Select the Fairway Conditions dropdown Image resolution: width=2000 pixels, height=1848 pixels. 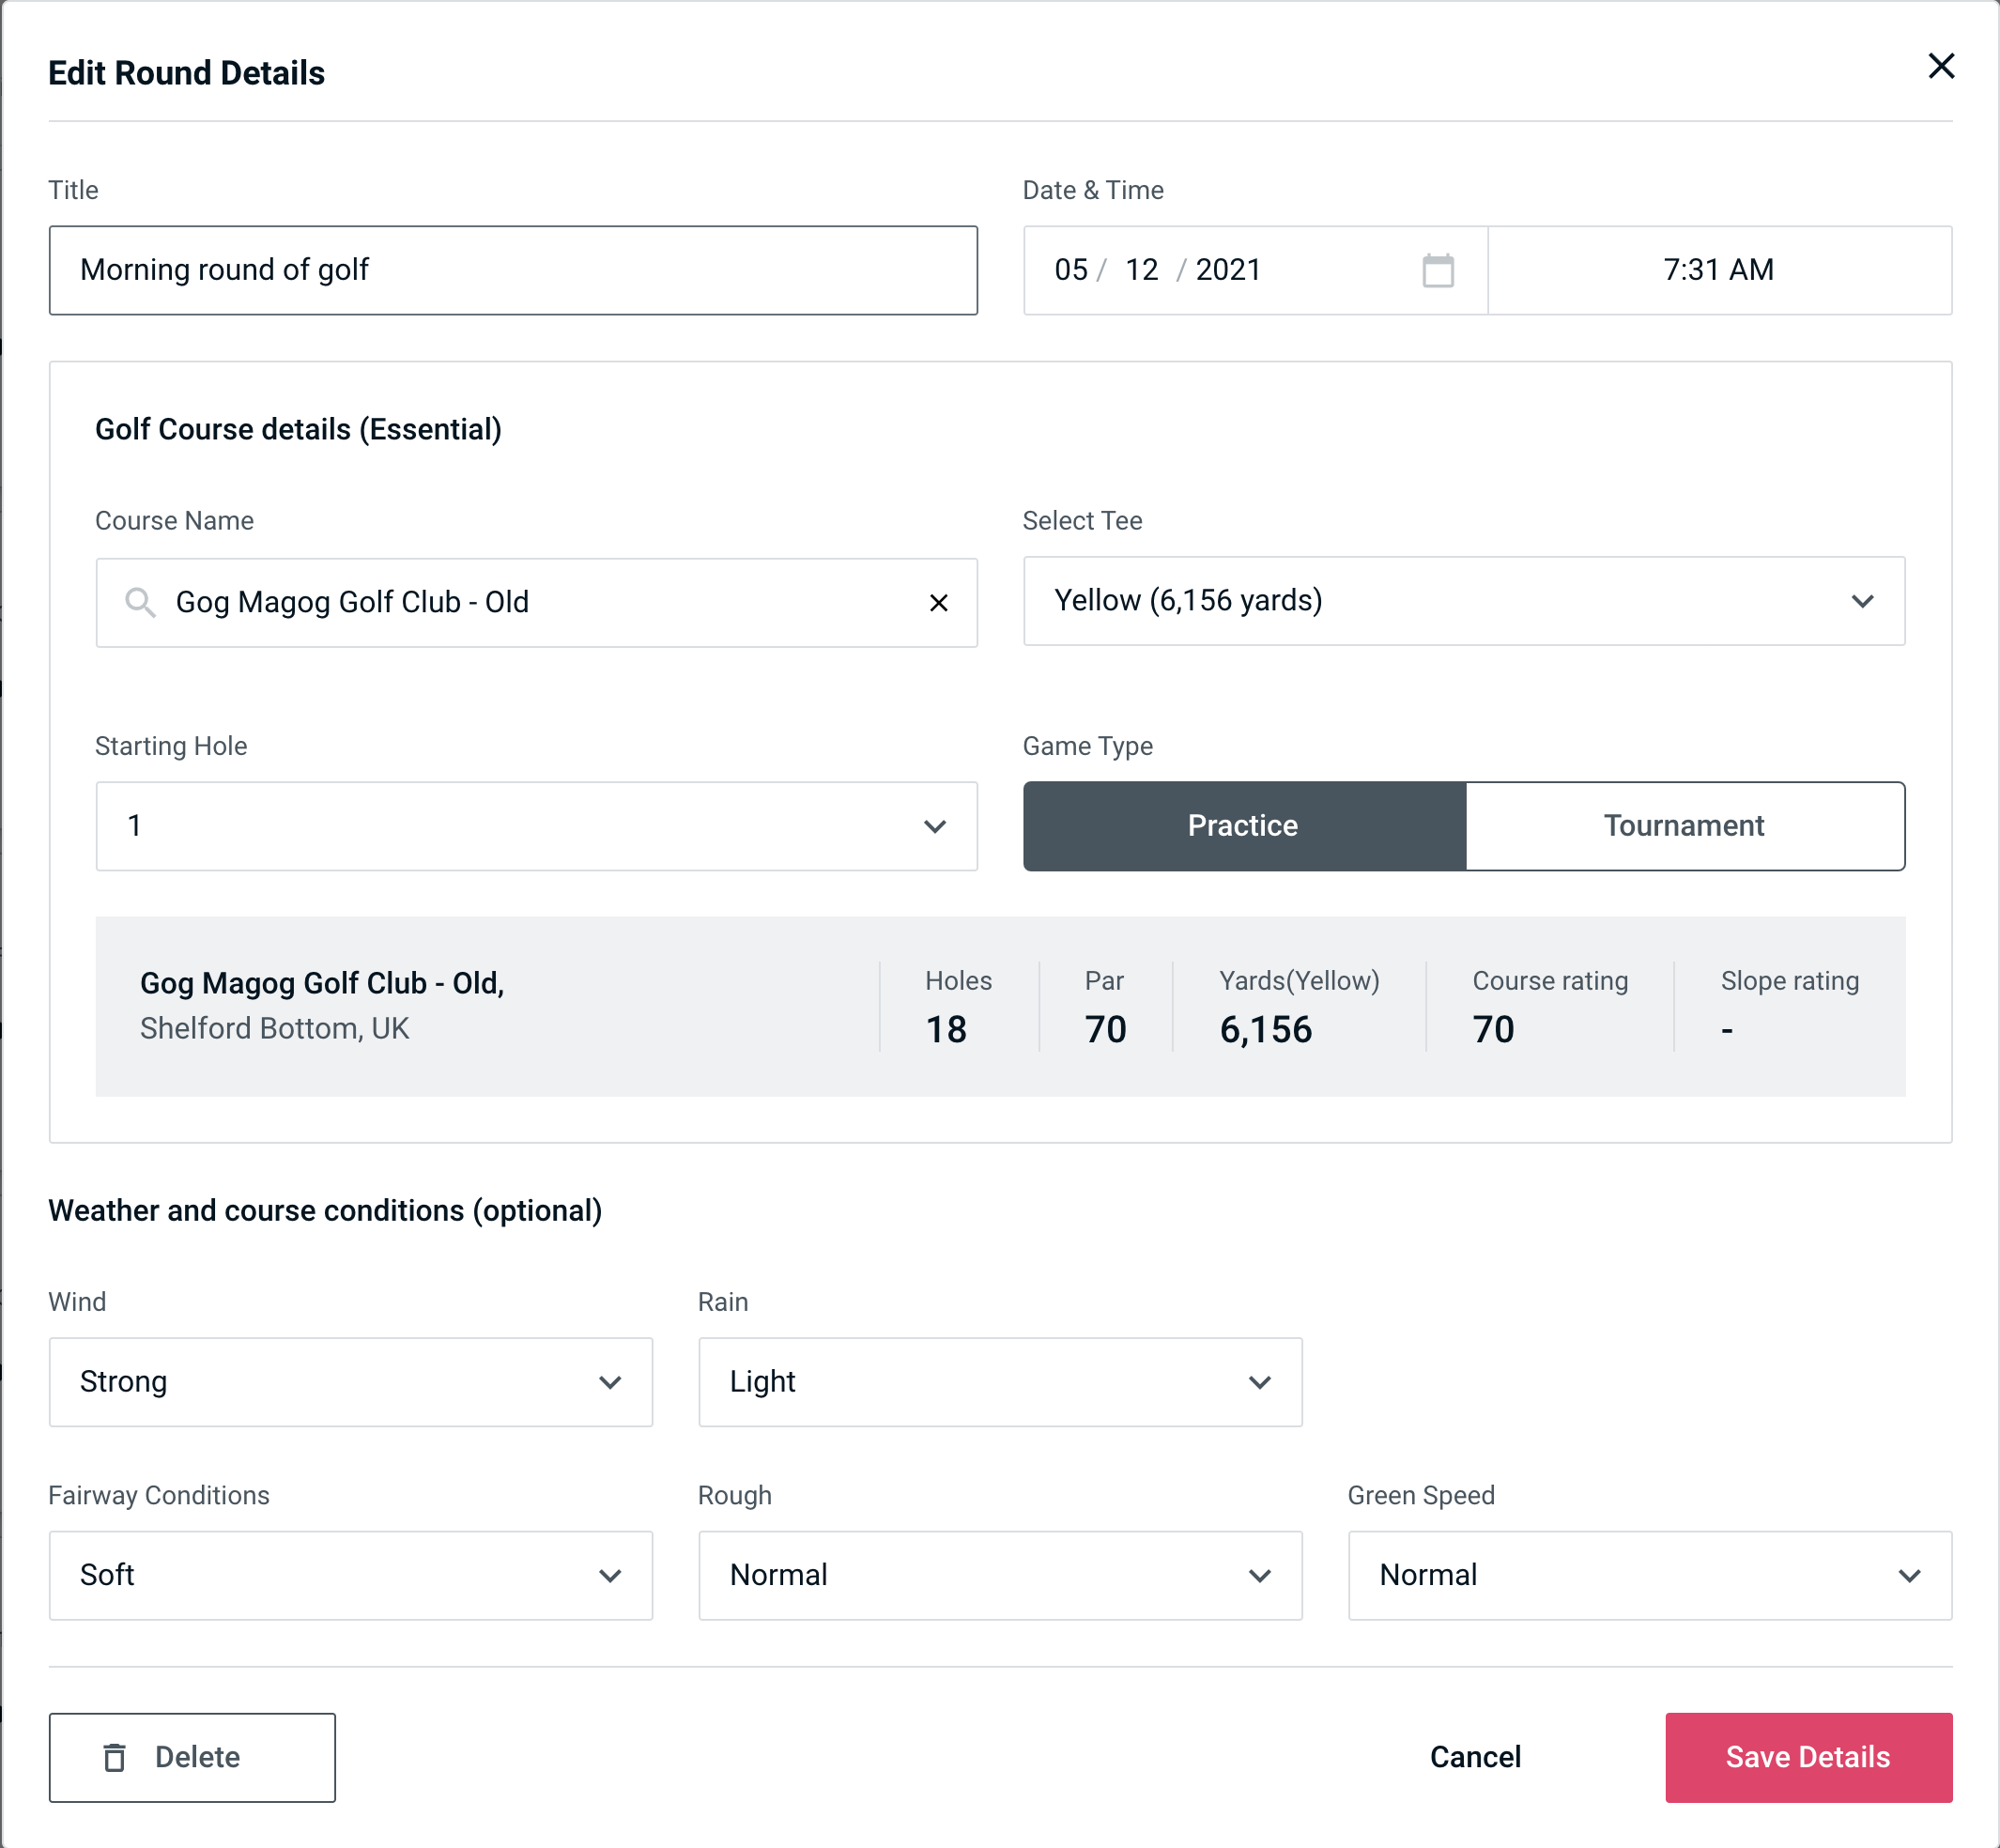[x=350, y=1577]
